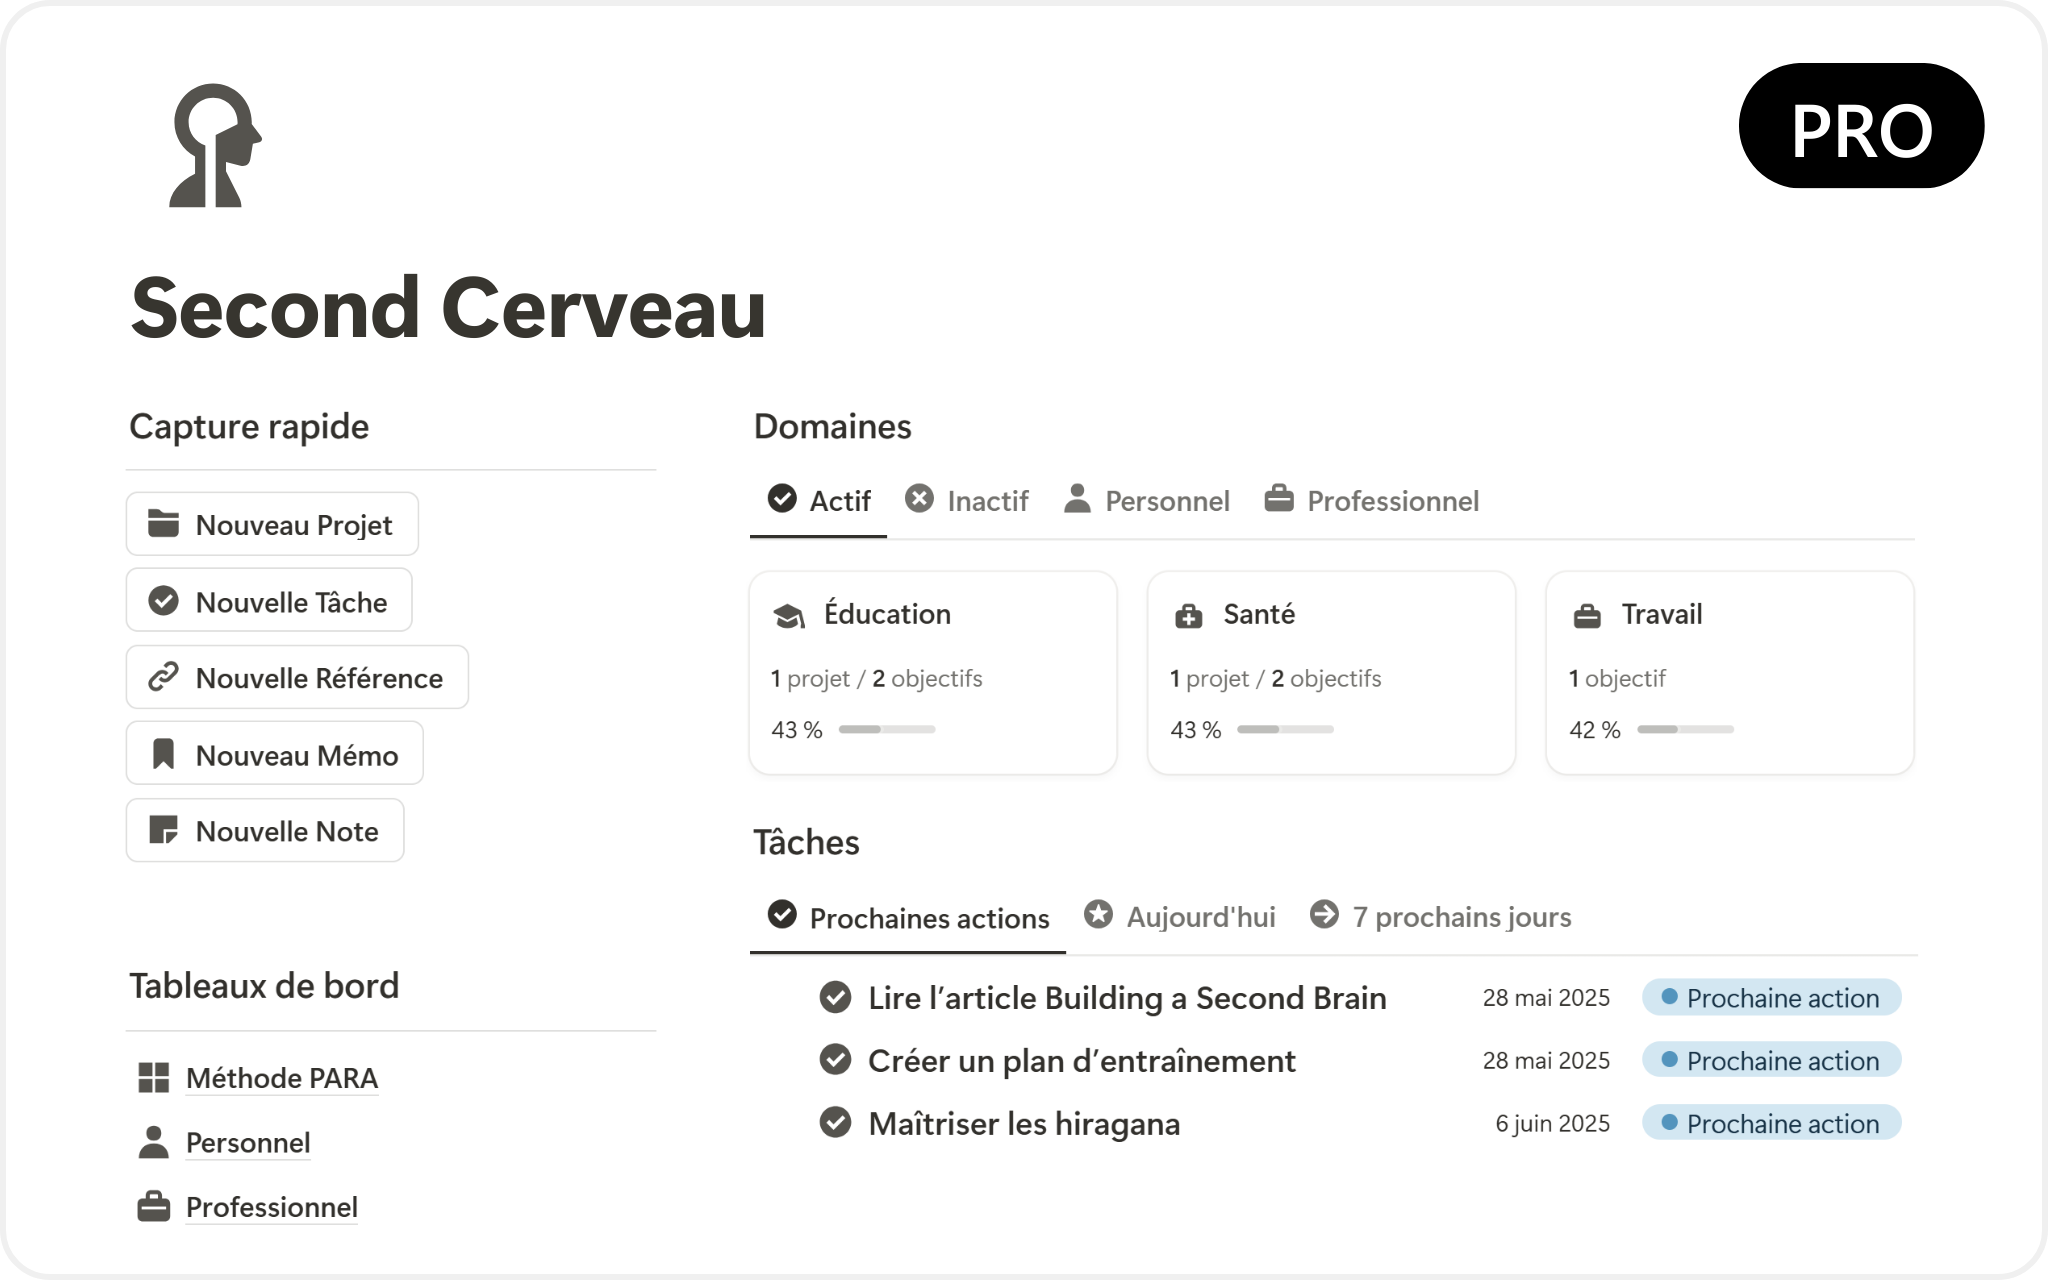Check off the Lire l'article task
Image resolution: width=2048 pixels, height=1280 pixels.
(835, 998)
